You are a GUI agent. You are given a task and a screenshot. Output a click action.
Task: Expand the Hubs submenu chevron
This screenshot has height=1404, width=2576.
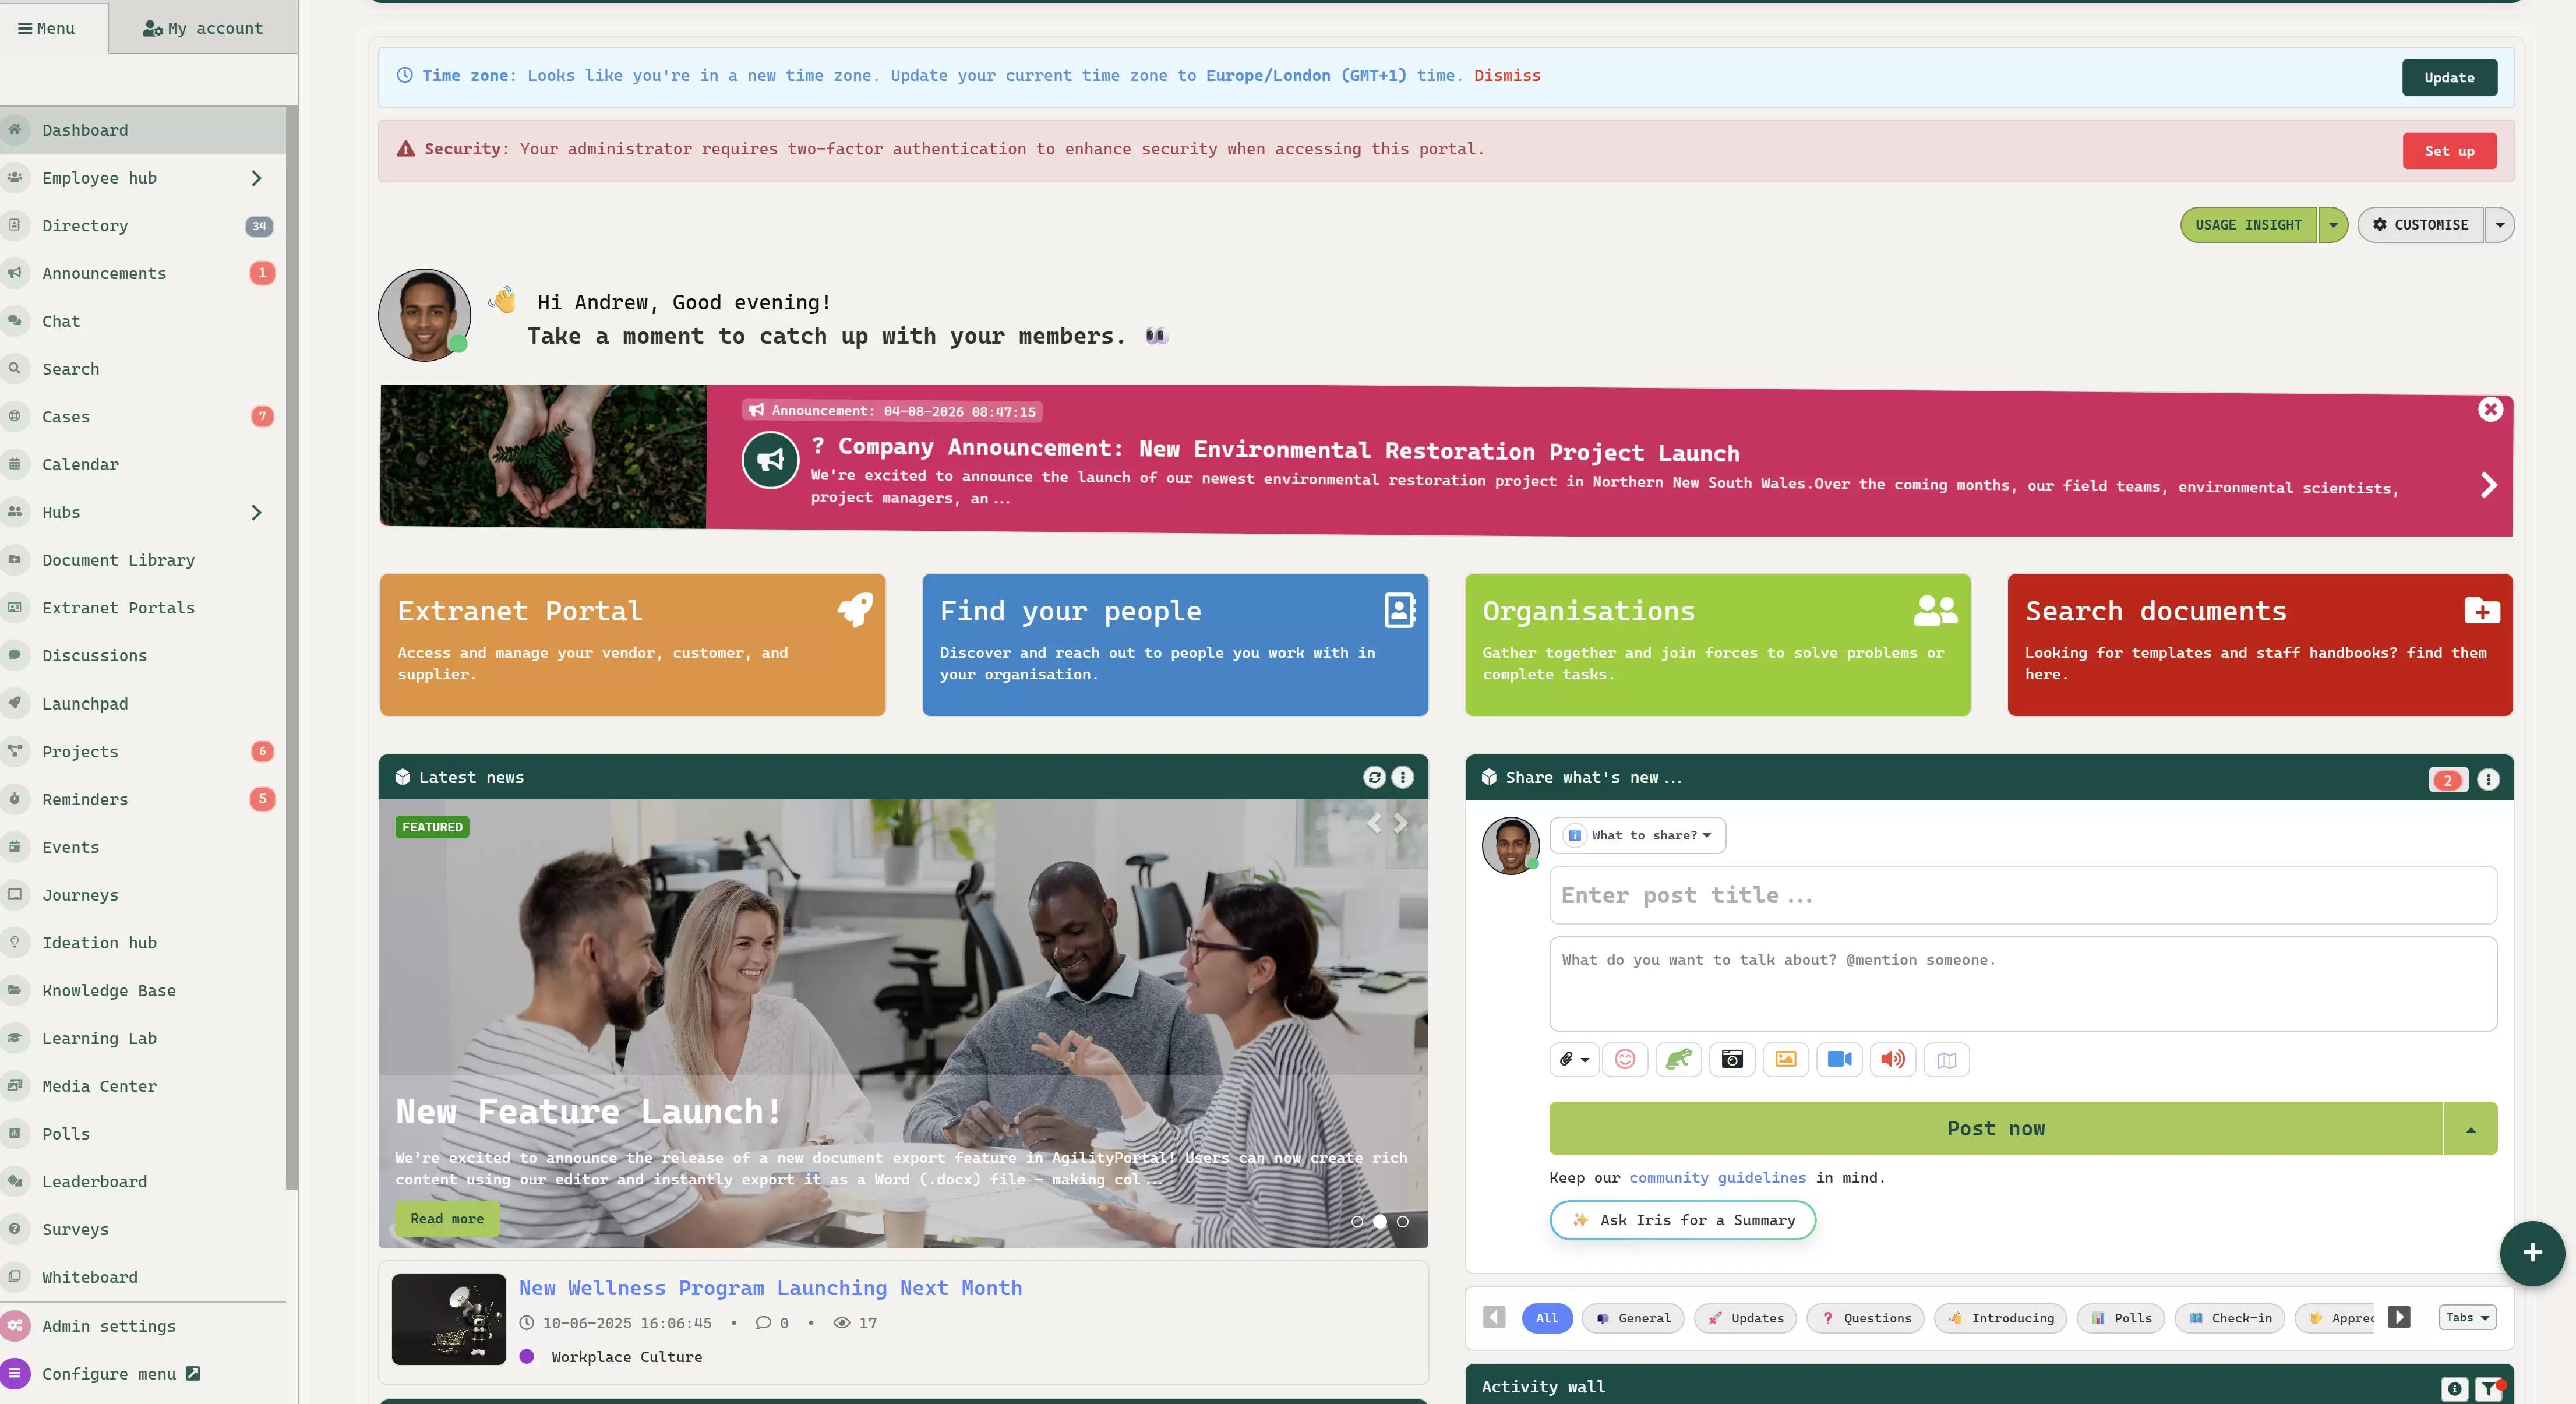pyautogui.click(x=256, y=513)
